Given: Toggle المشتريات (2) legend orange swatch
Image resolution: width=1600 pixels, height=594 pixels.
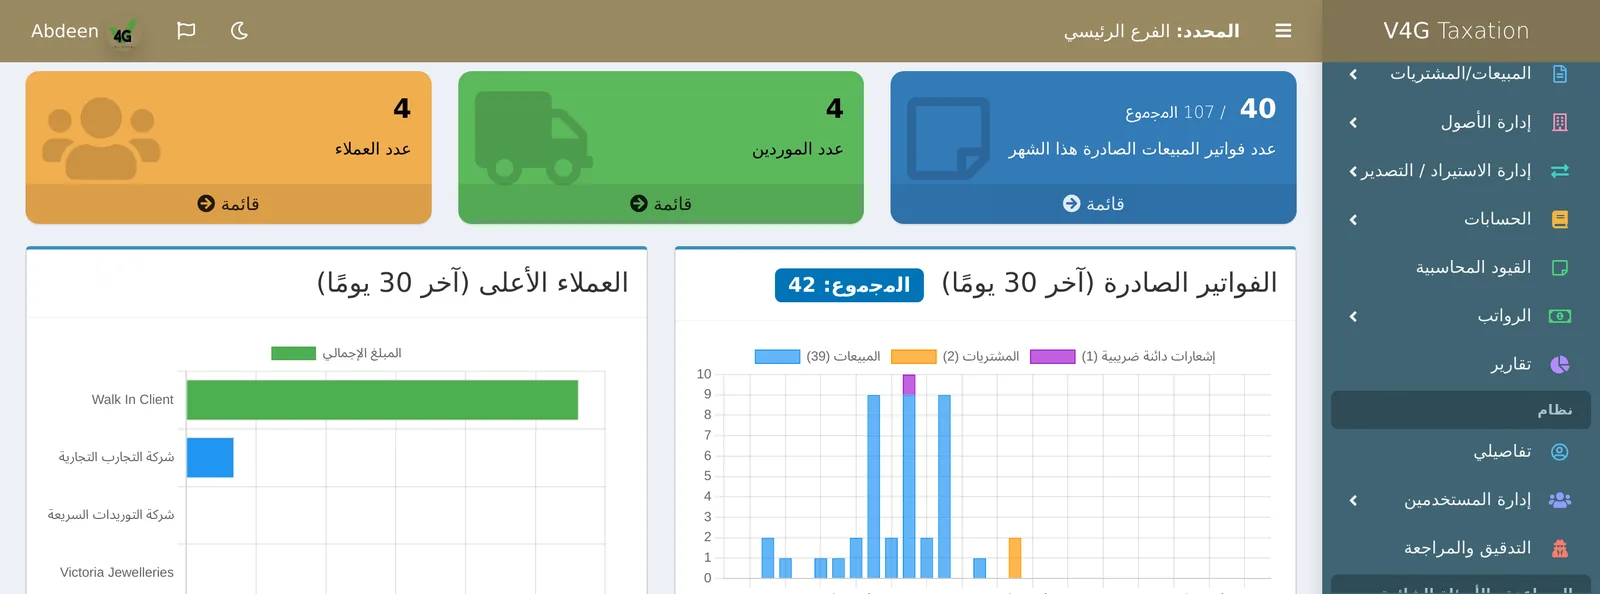Looking at the screenshot, I should 913,357.
